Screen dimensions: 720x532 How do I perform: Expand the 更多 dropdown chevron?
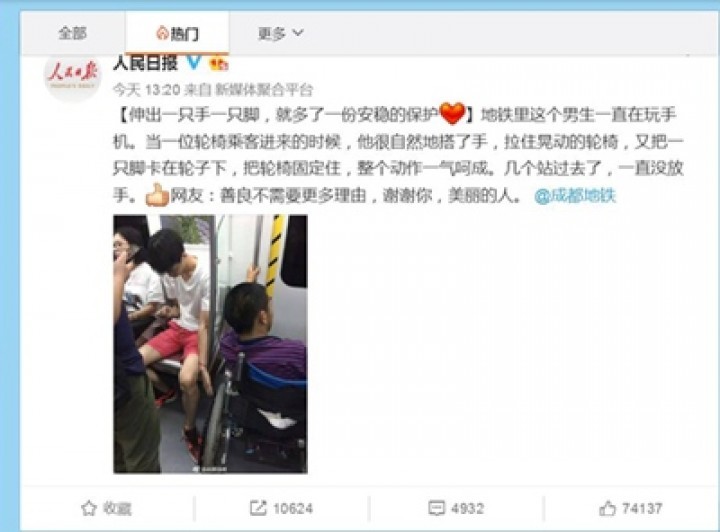click(x=298, y=33)
